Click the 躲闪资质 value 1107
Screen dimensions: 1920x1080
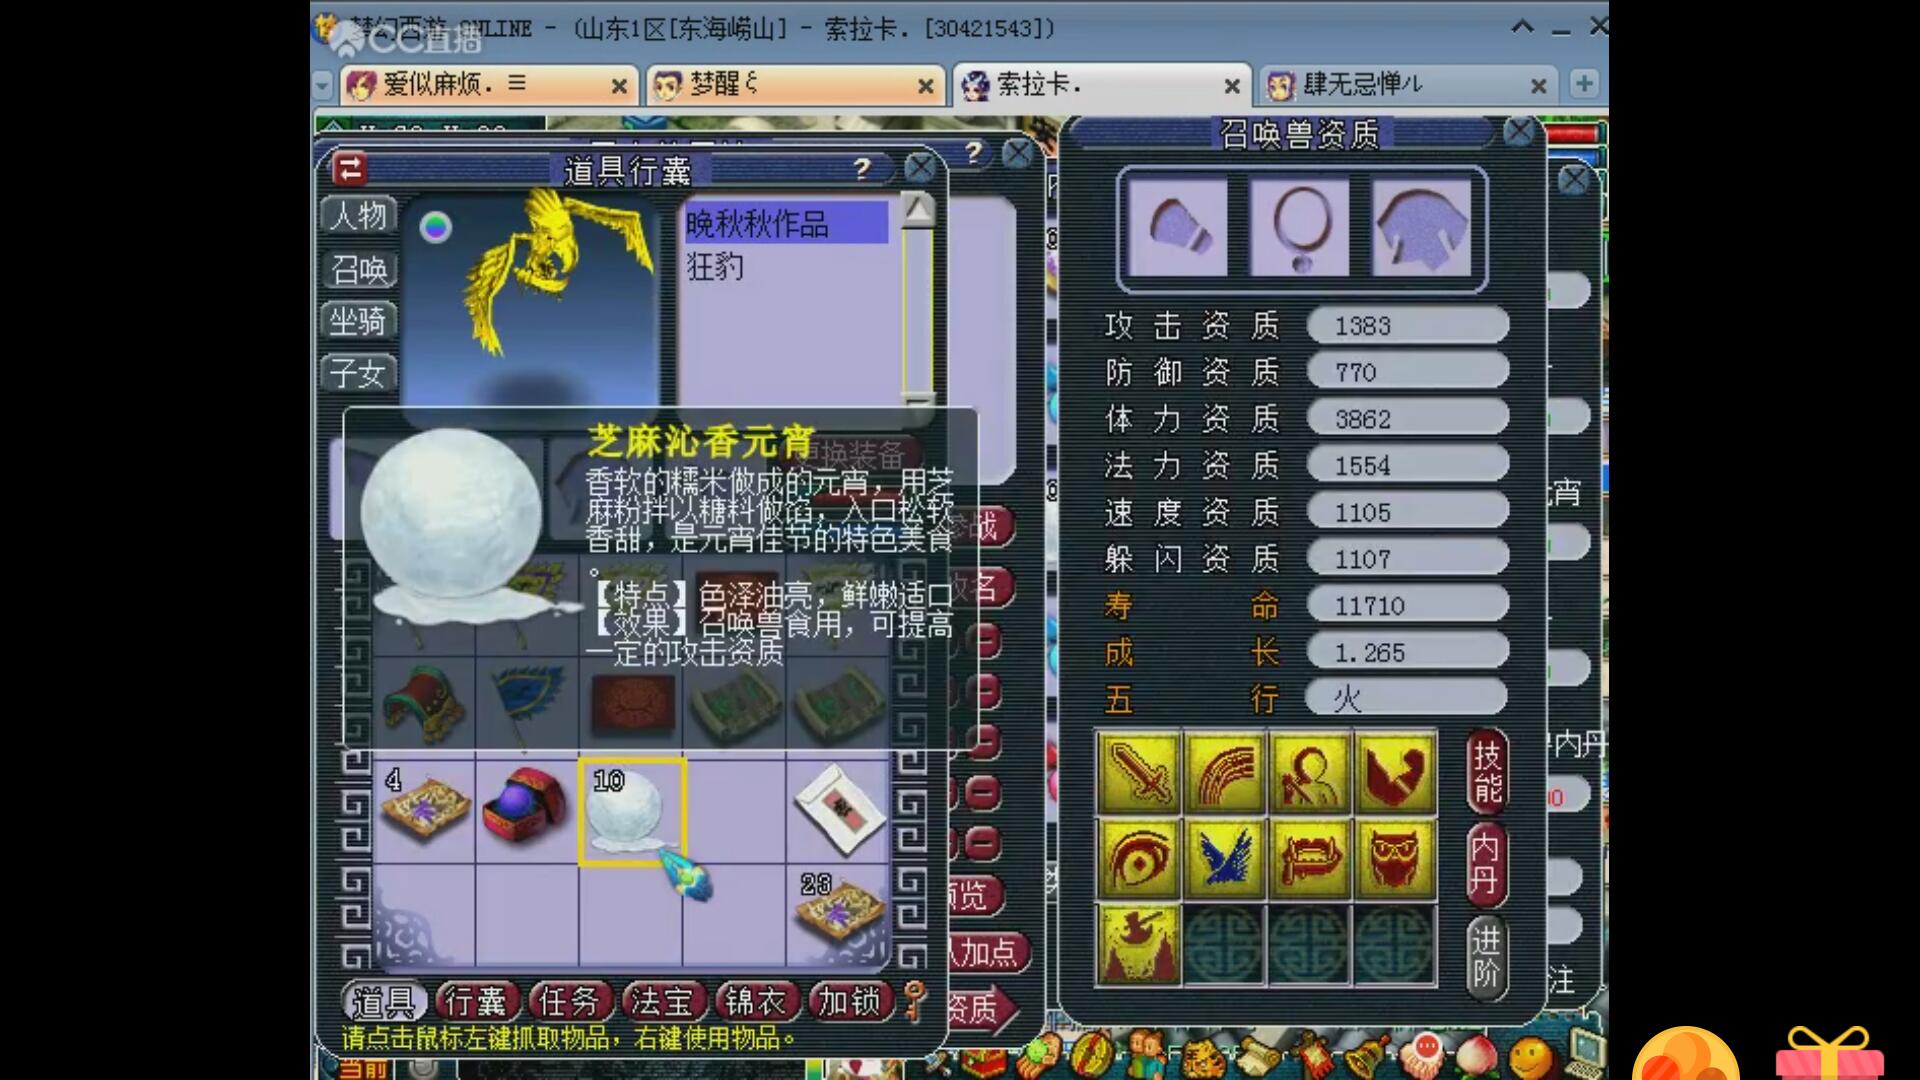tap(1408, 558)
